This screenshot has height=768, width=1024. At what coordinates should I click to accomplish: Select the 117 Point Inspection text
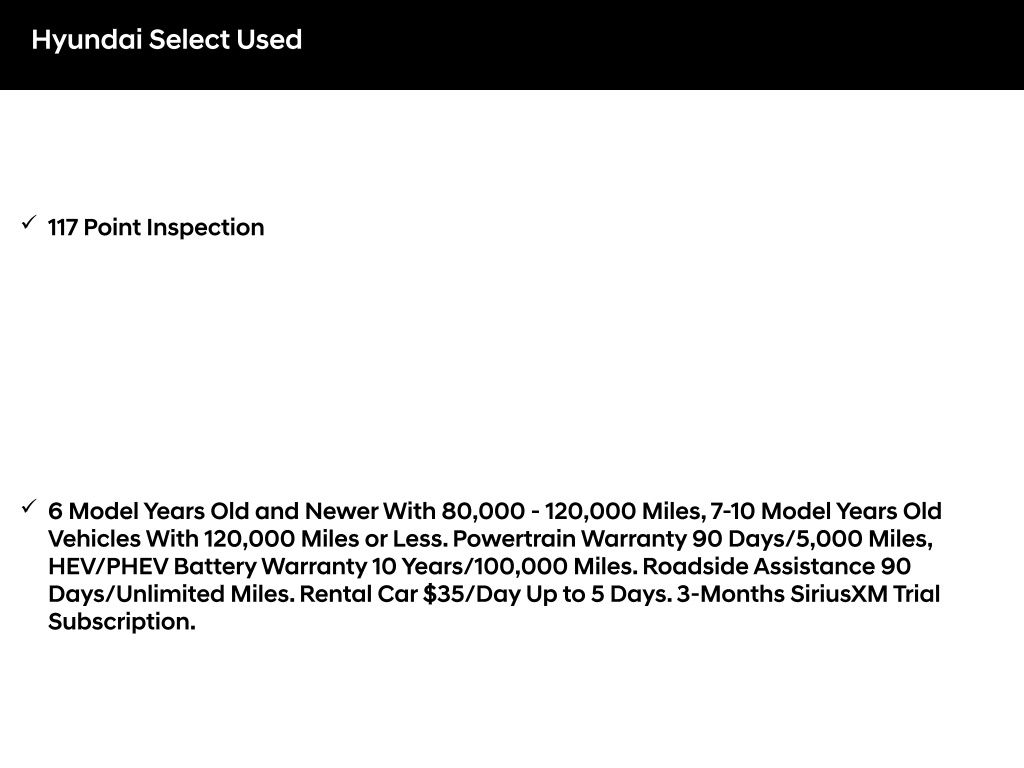click(x=156, y=228)
